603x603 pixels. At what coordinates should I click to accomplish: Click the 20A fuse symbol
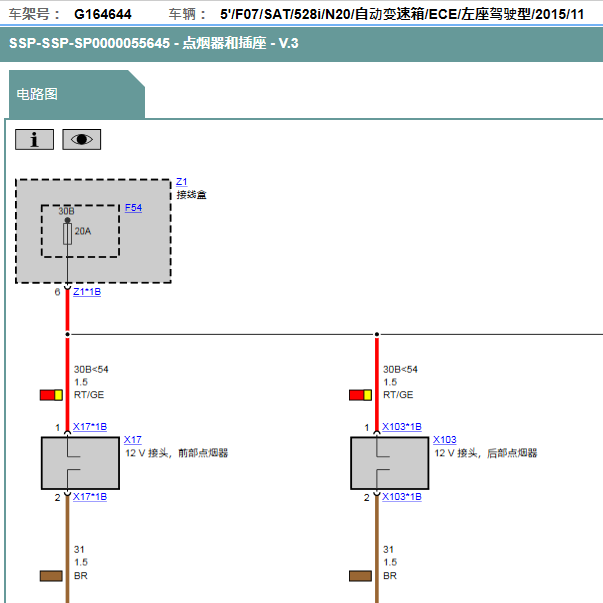pos(67,233)
